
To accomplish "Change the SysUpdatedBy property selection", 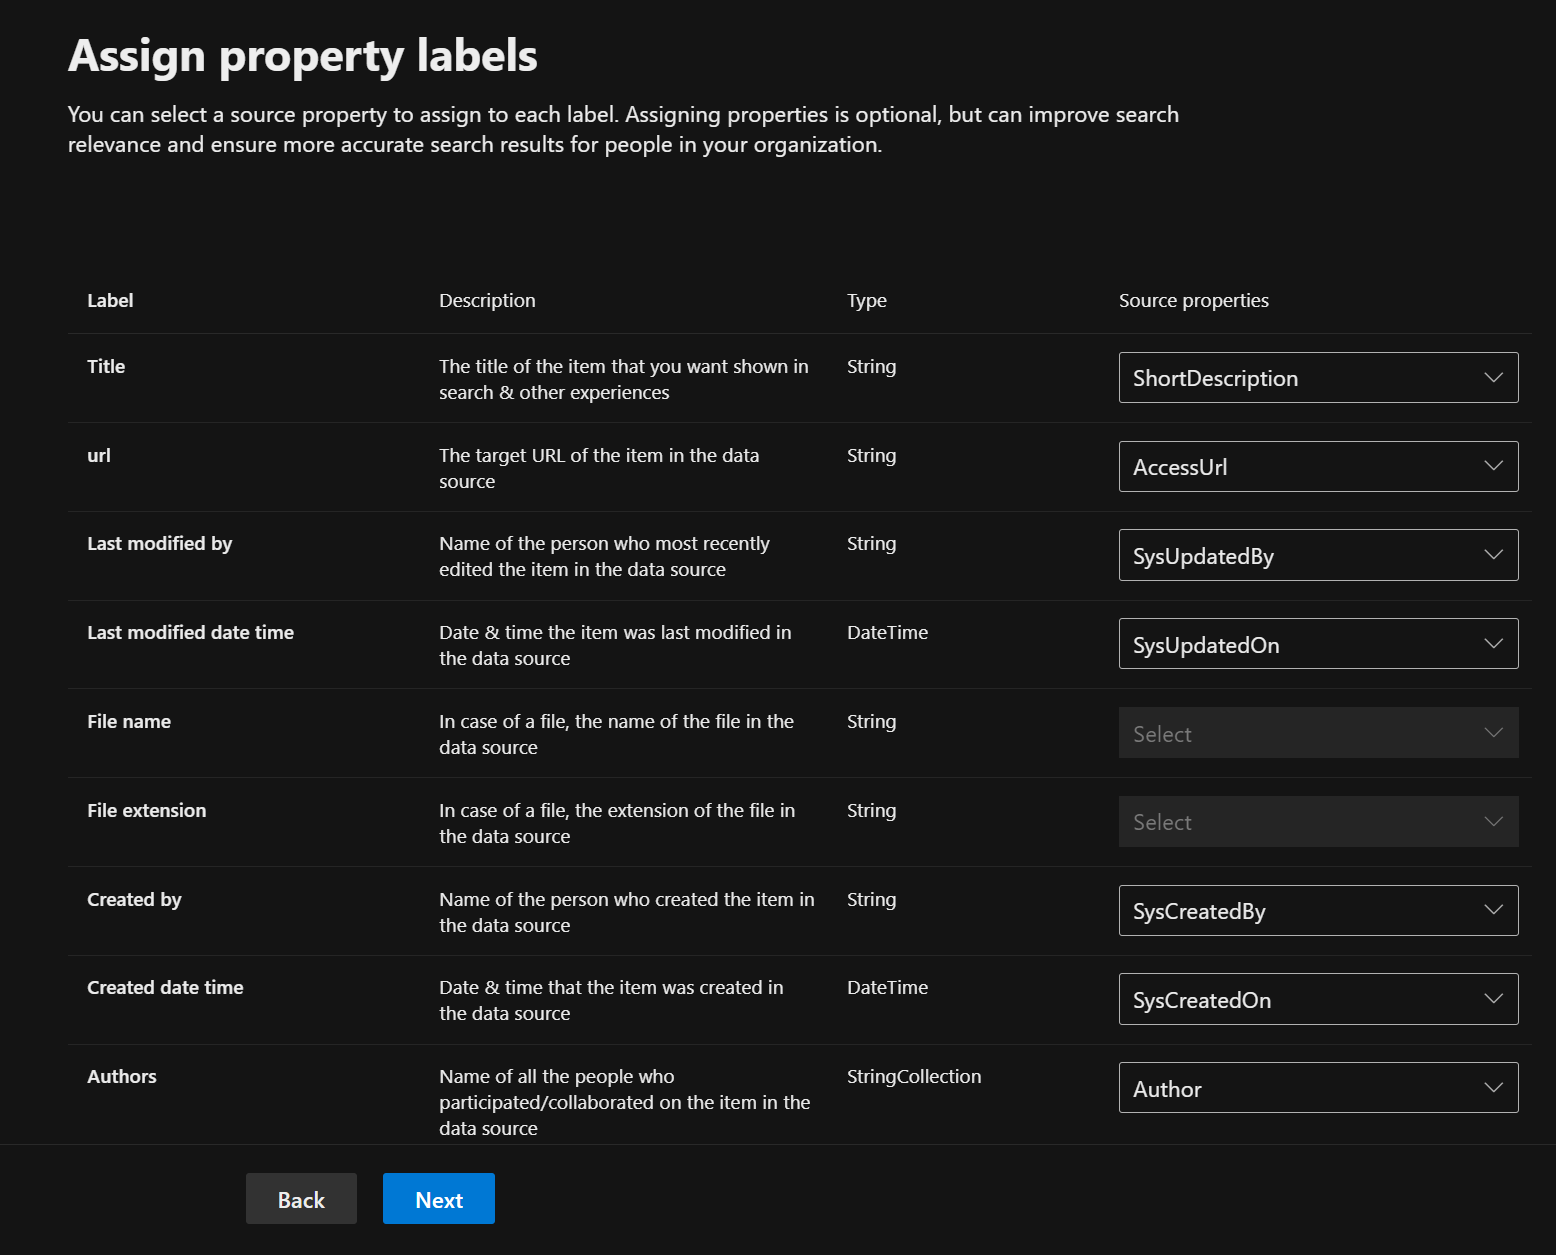I will 1318,555.
